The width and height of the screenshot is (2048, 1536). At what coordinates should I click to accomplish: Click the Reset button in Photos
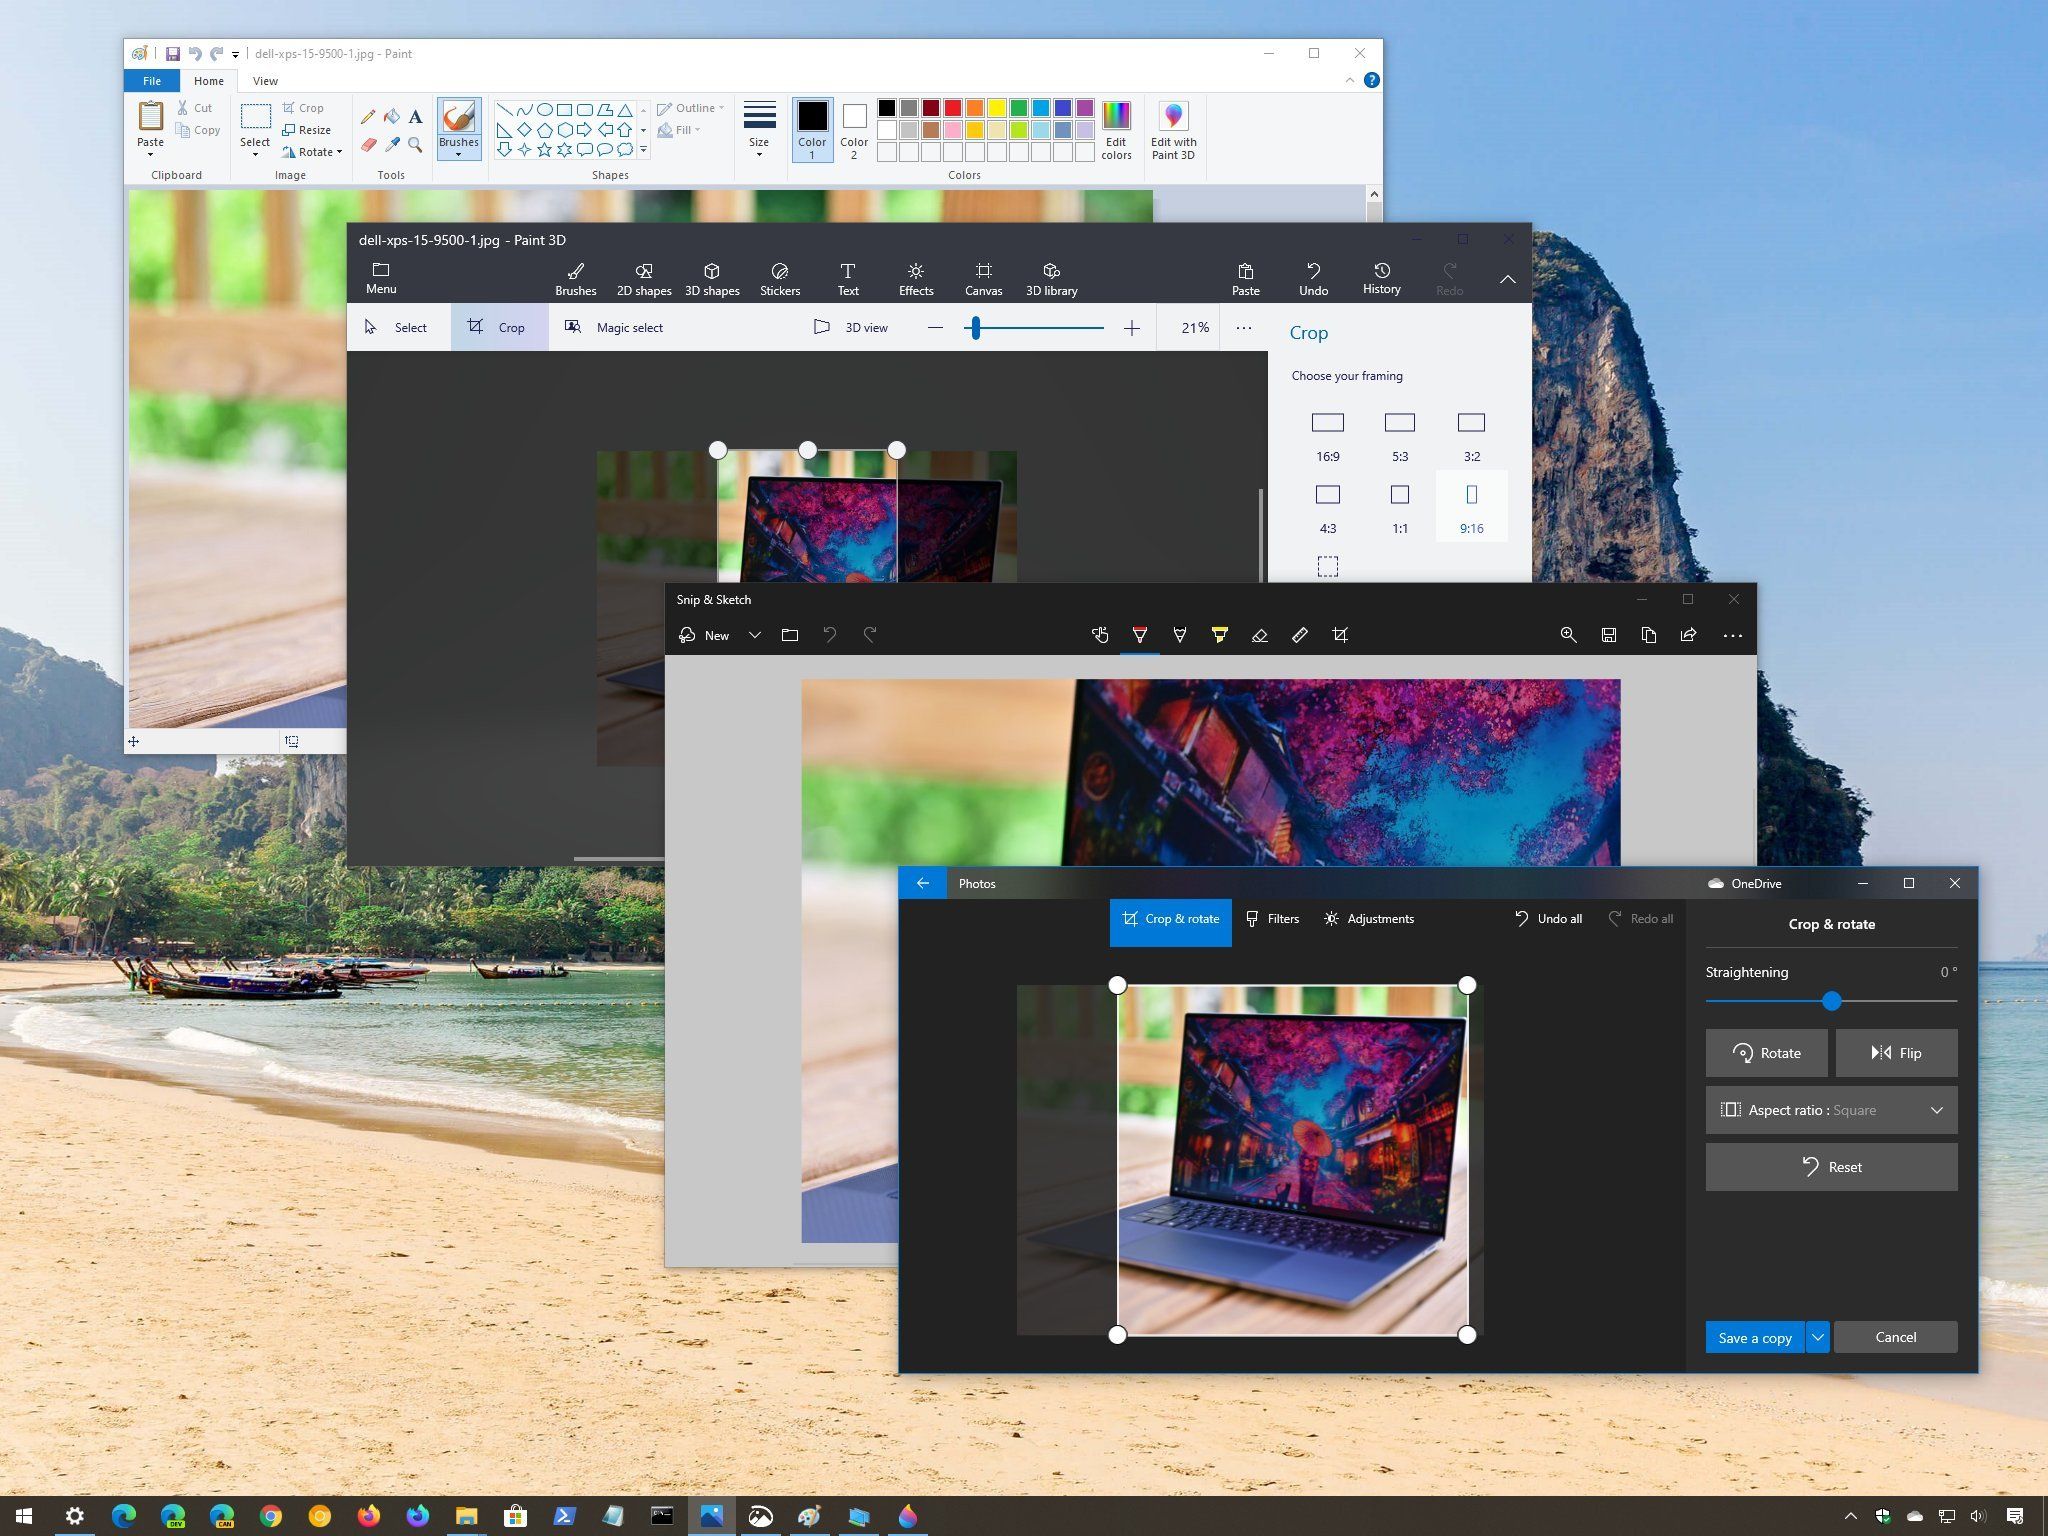[x=1831, y=1167]
